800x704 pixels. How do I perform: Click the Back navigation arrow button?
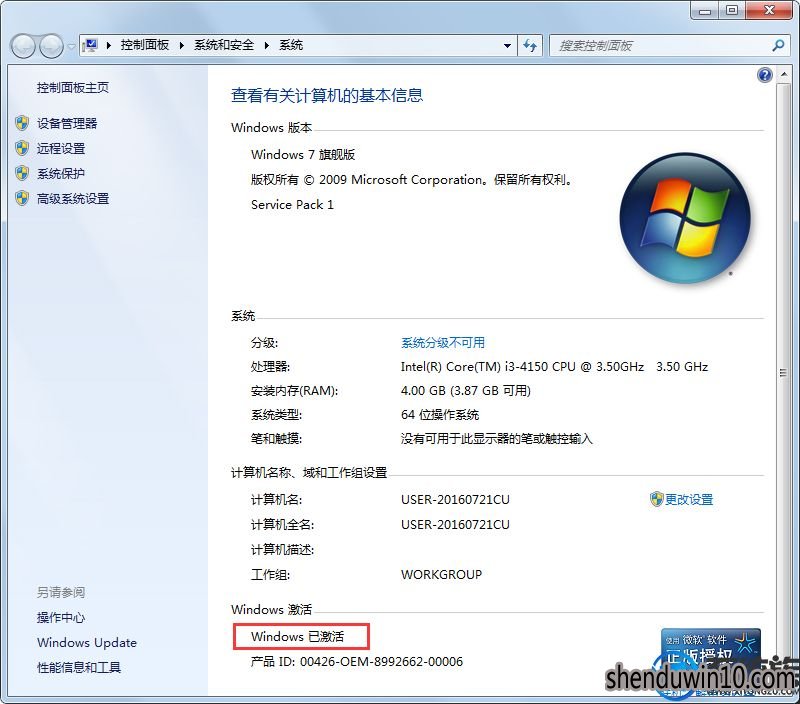23,46
